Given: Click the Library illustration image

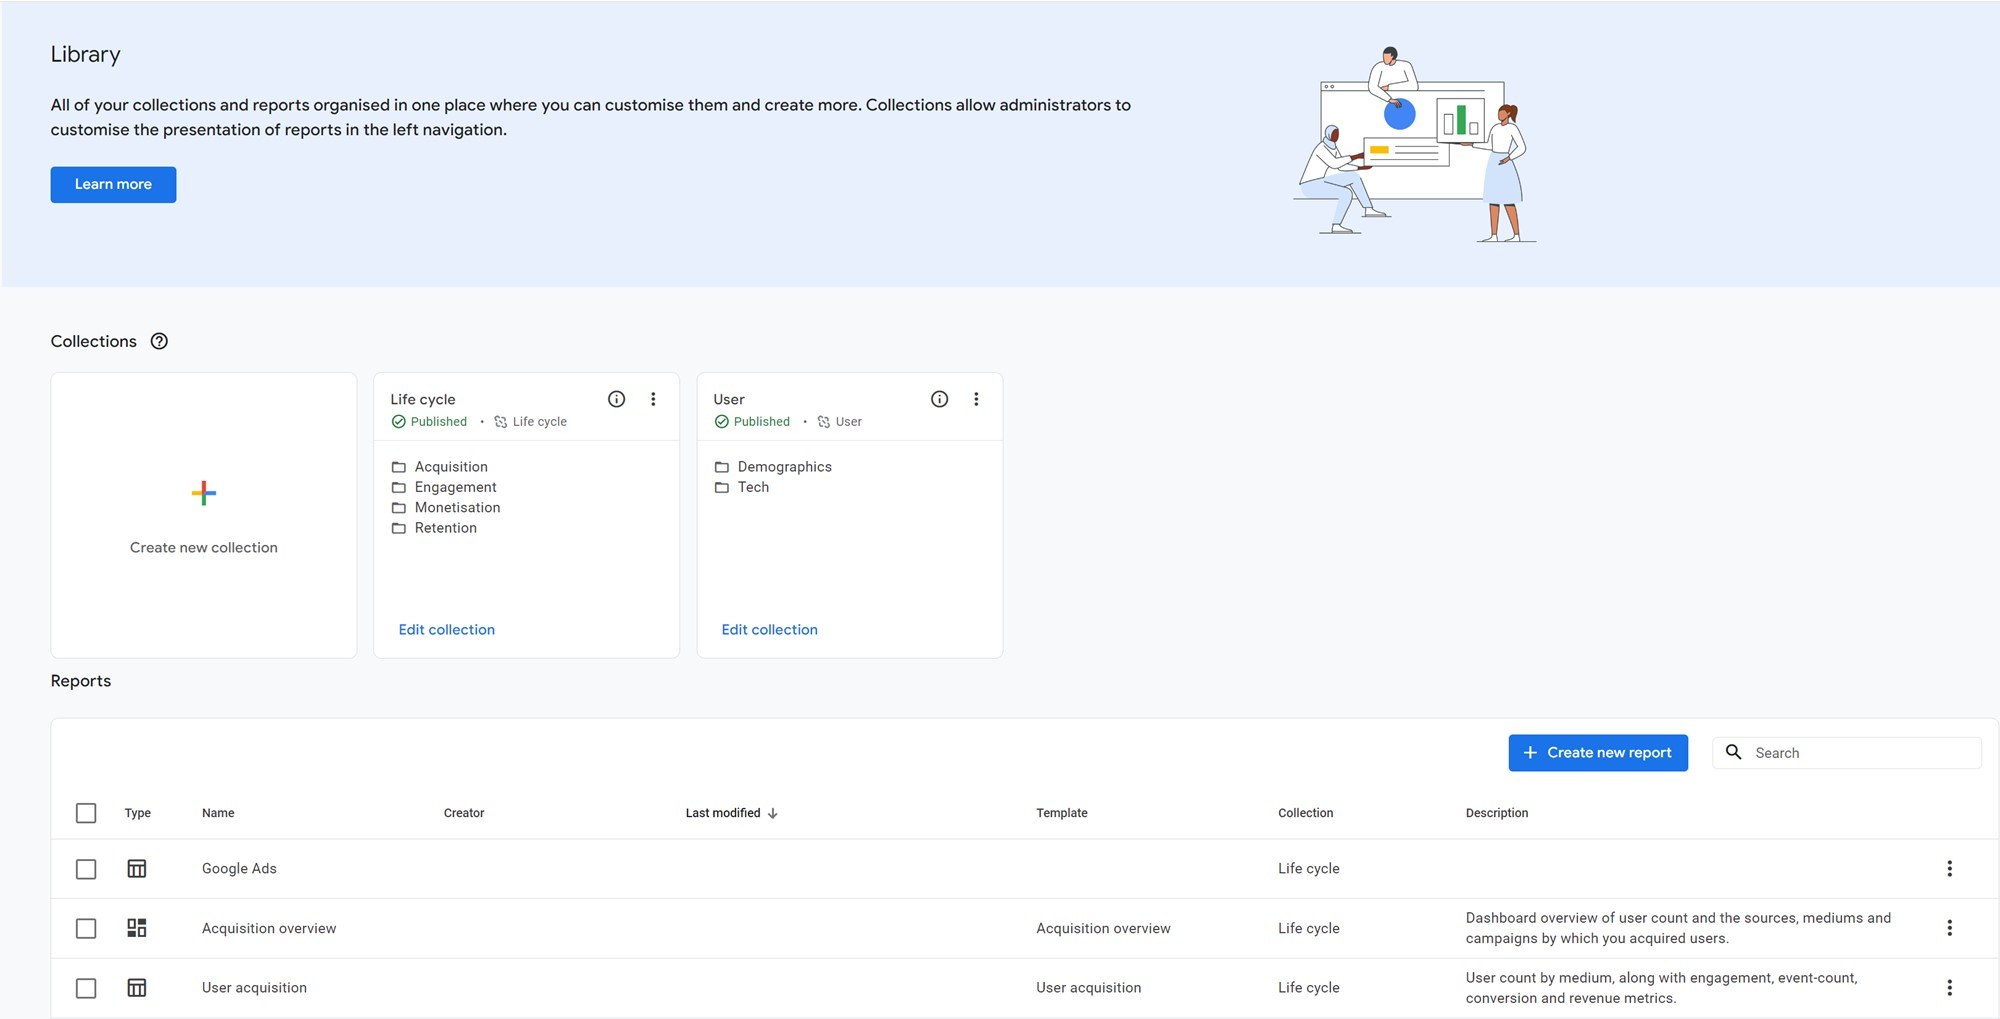Looking at the screenshot, I should click(x=1415, y=145).
